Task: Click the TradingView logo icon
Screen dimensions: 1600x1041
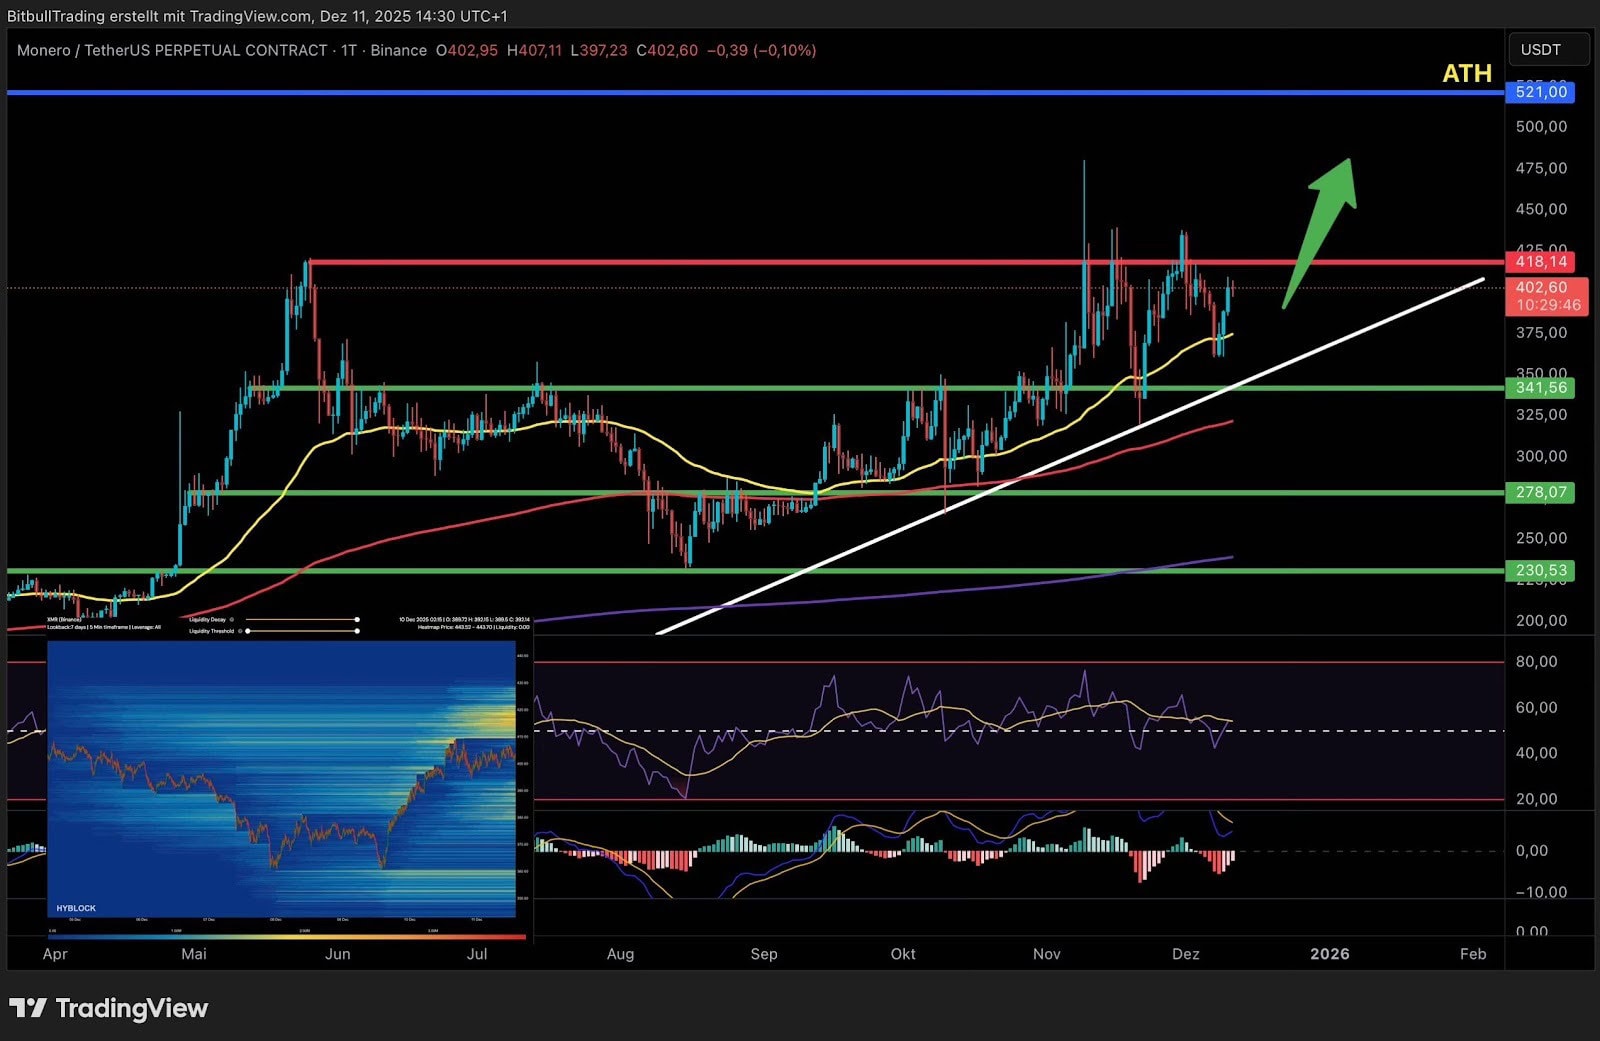Action: [x=28, y=1008]
